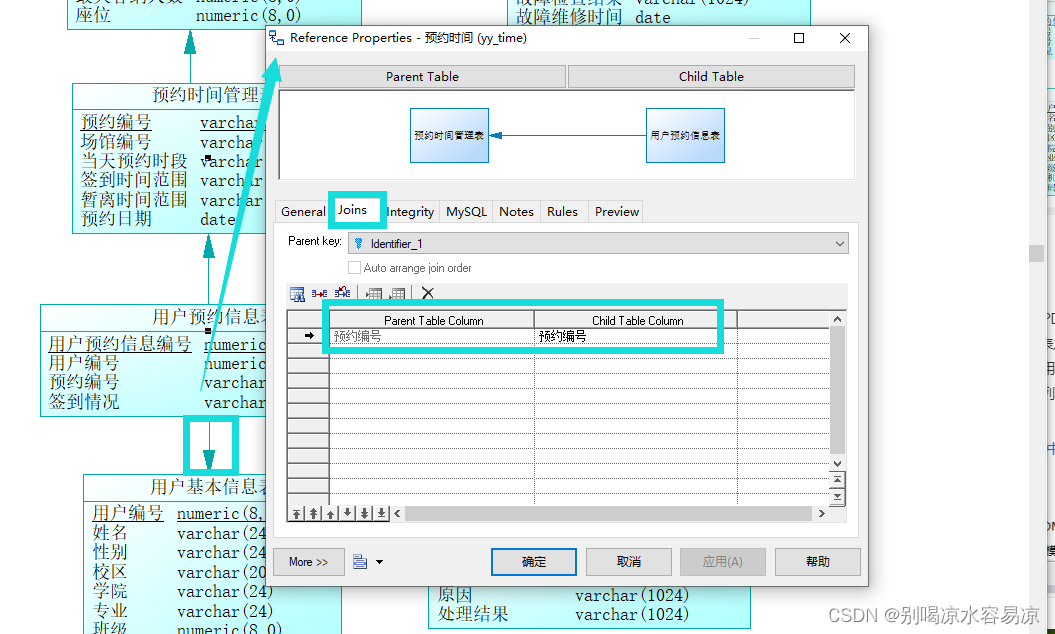Click the down arrow of the vertical scrollbar
The width and height of the screenshot is (1055, 634).
pyautogui.click(x=836, y=463)
